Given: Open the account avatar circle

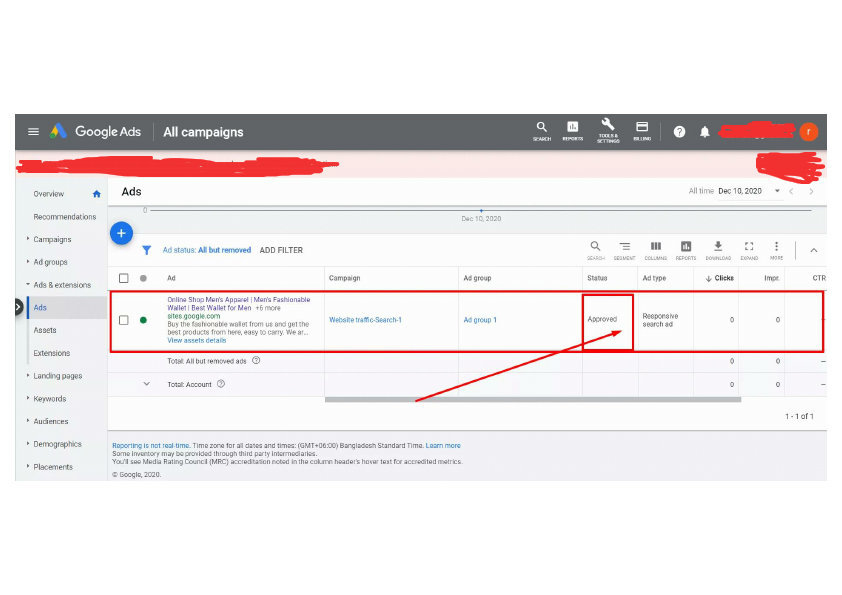Looking at the screenshot, I should click(x=808, y=132).
